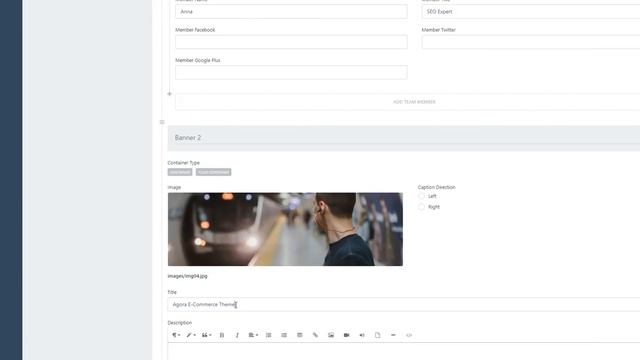Choose the longer Container Type option

coord(213,172)
